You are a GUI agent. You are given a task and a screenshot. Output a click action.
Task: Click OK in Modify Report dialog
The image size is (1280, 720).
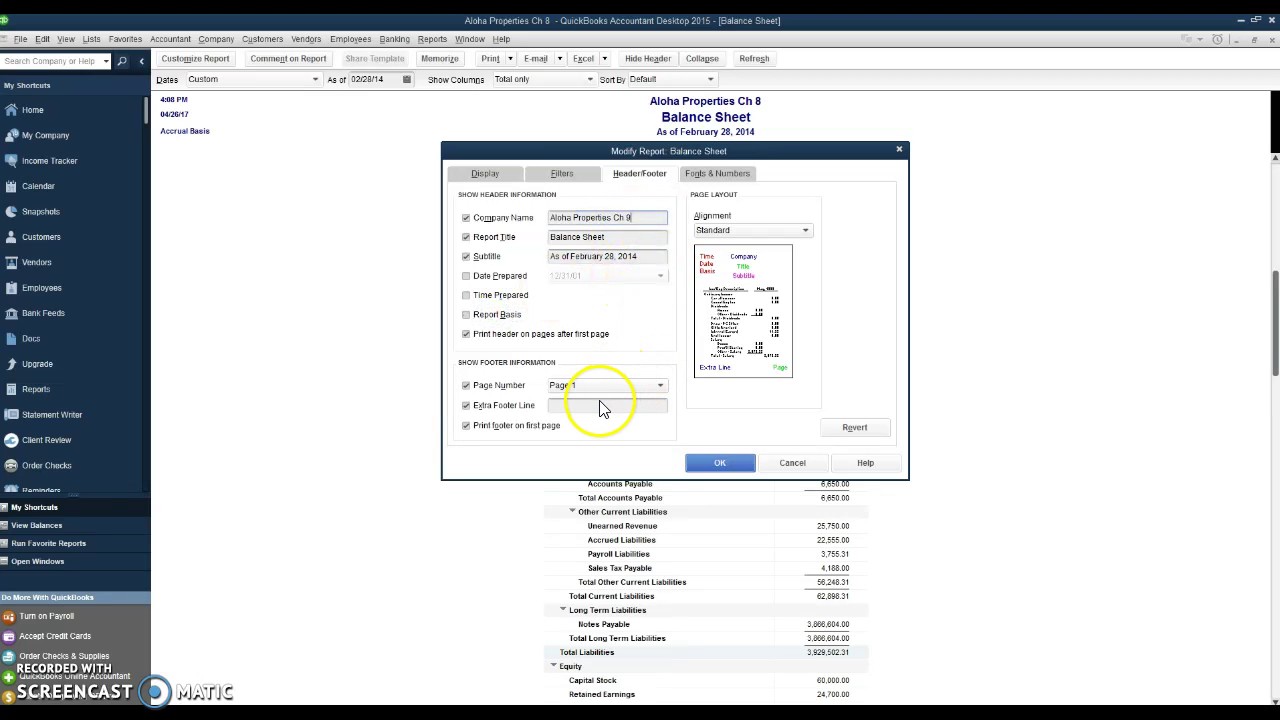coord(720,463)
